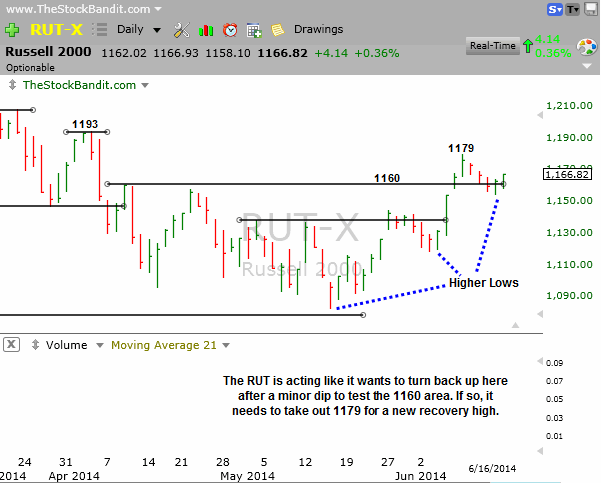Viewport: 601px width, 483px height.
Task: Expand the TheStockBandit.com pane dropdown arrow
Action: click(x=145, y=85)
